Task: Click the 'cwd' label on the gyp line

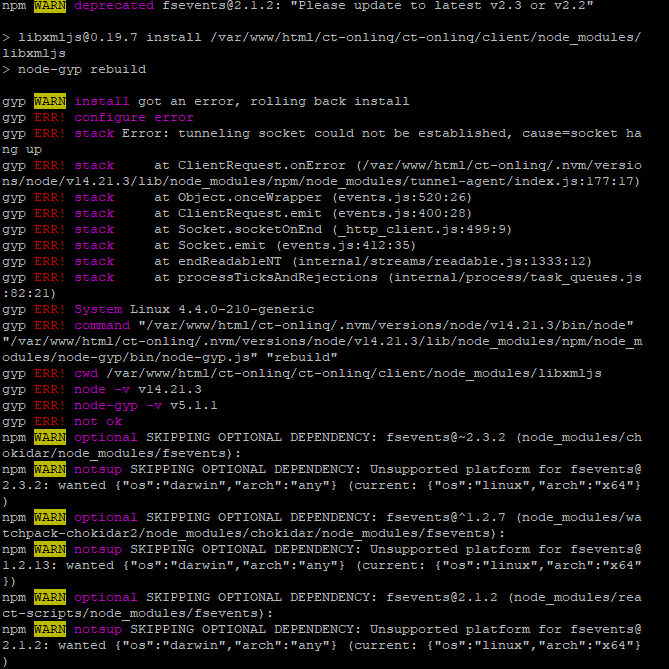Action: pos(86,373)
